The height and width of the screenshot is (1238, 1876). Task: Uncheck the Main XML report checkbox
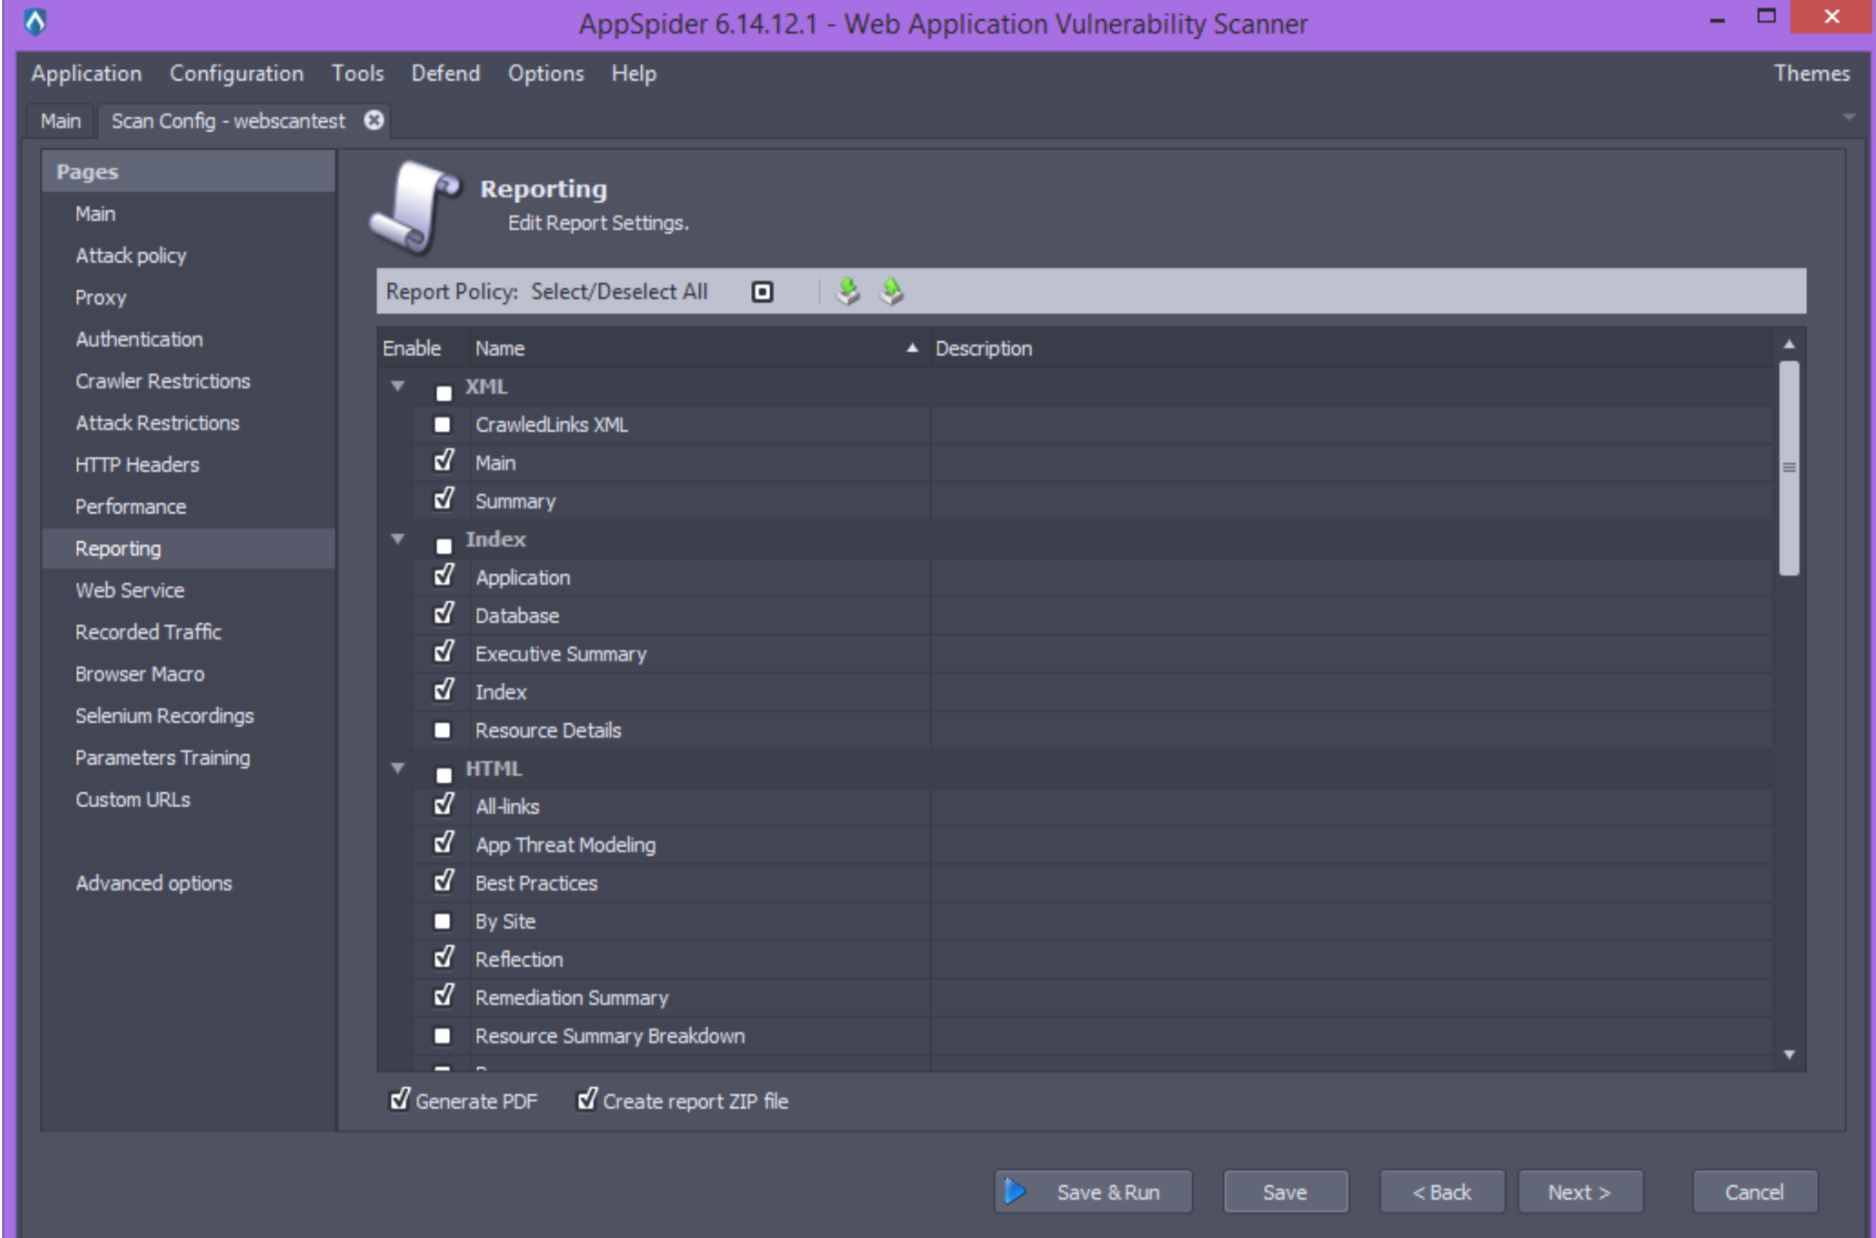pyautogui.click(x=444, y=461)
